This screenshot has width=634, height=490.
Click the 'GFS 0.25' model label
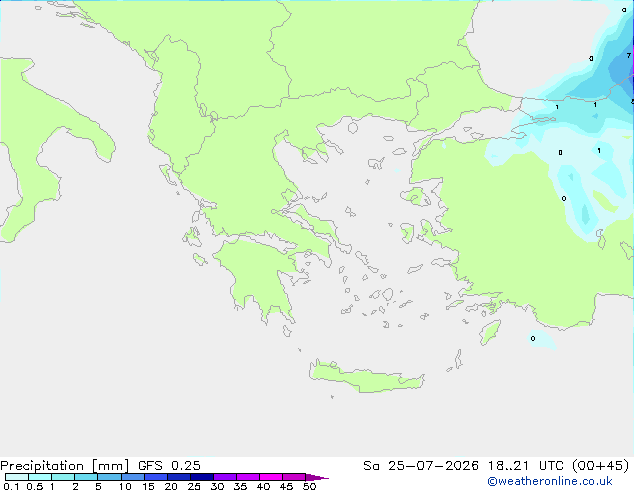tap(169, 466)
